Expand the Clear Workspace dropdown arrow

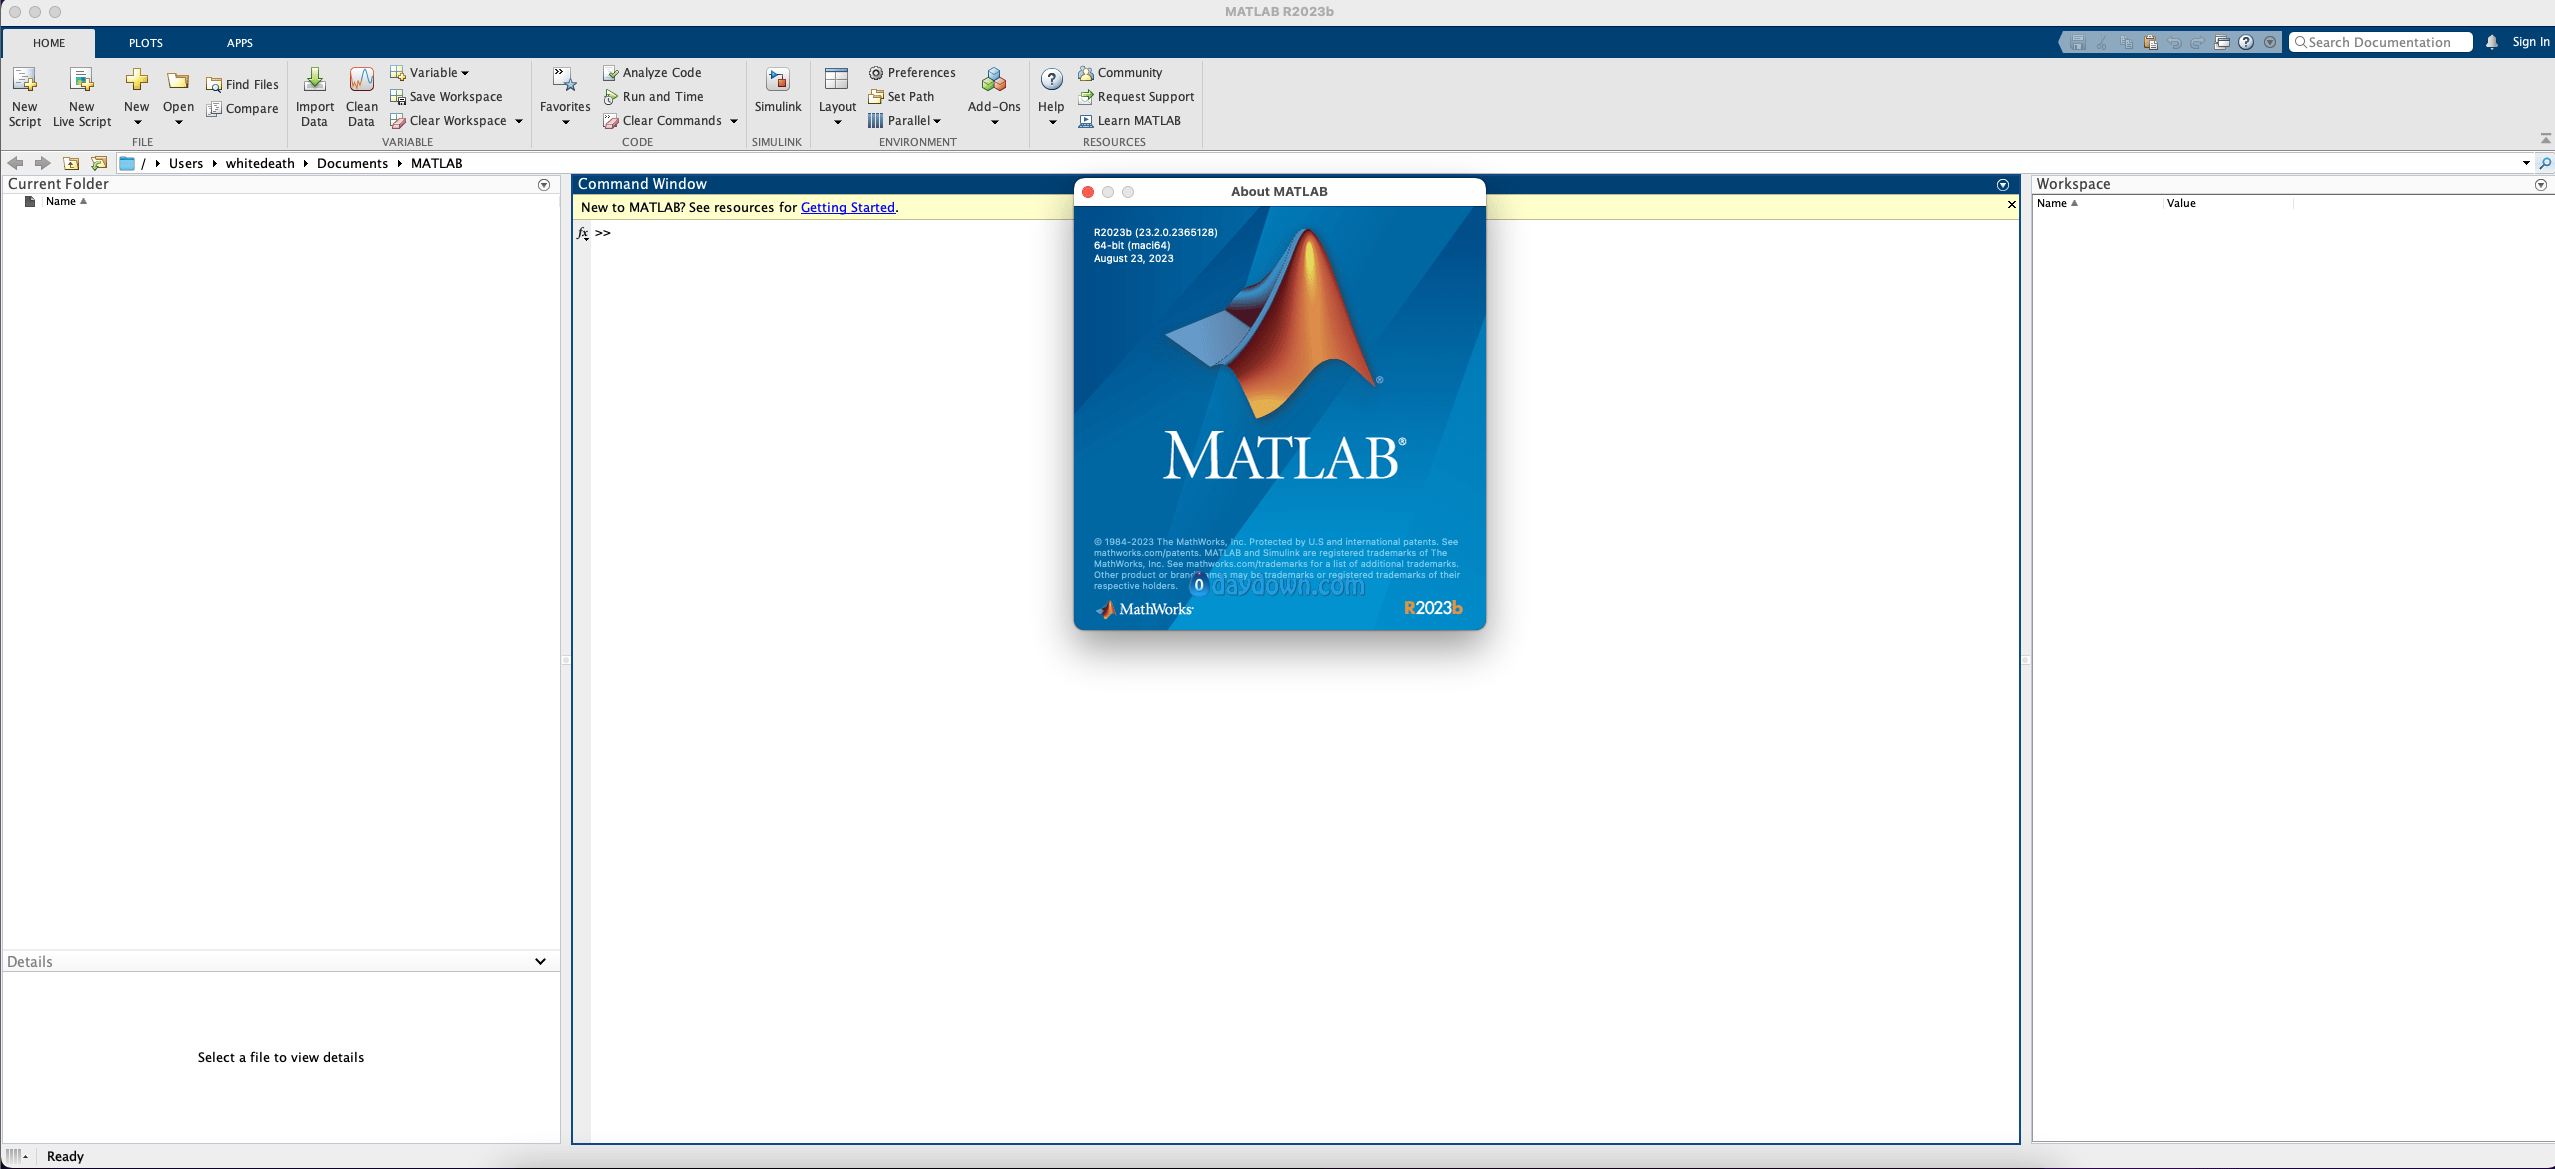[x=519, y=121]
